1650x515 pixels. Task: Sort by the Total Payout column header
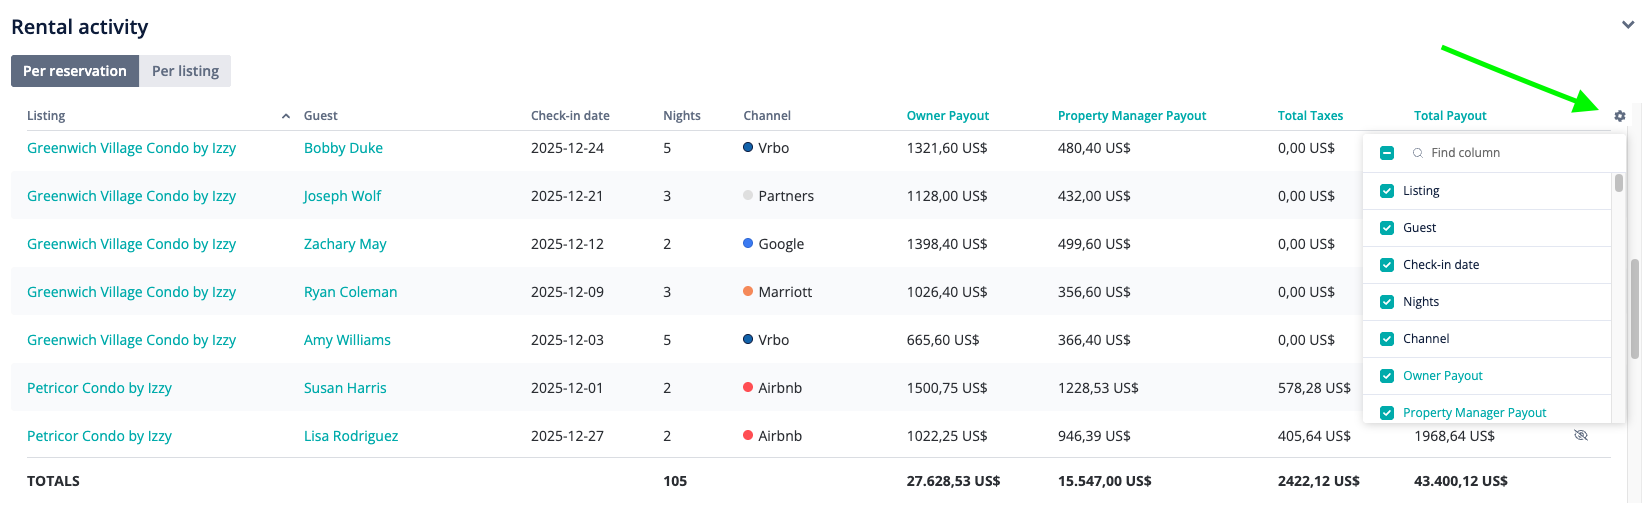tap(1450, 116)
